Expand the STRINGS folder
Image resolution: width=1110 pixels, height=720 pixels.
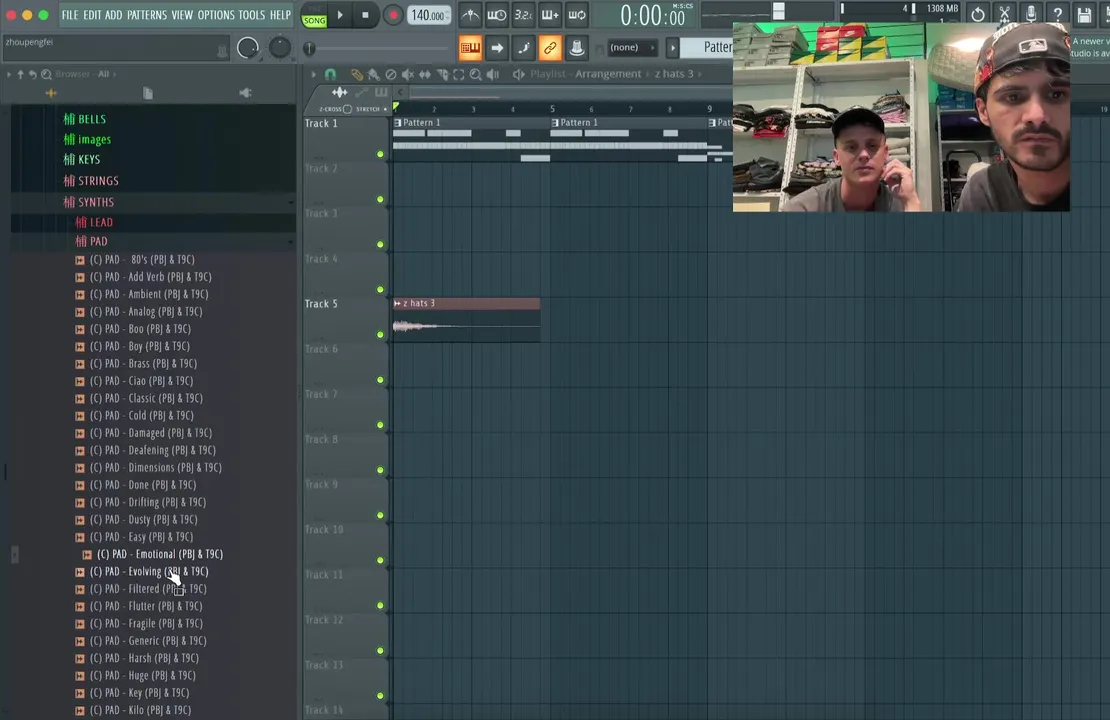click(91, 181)
